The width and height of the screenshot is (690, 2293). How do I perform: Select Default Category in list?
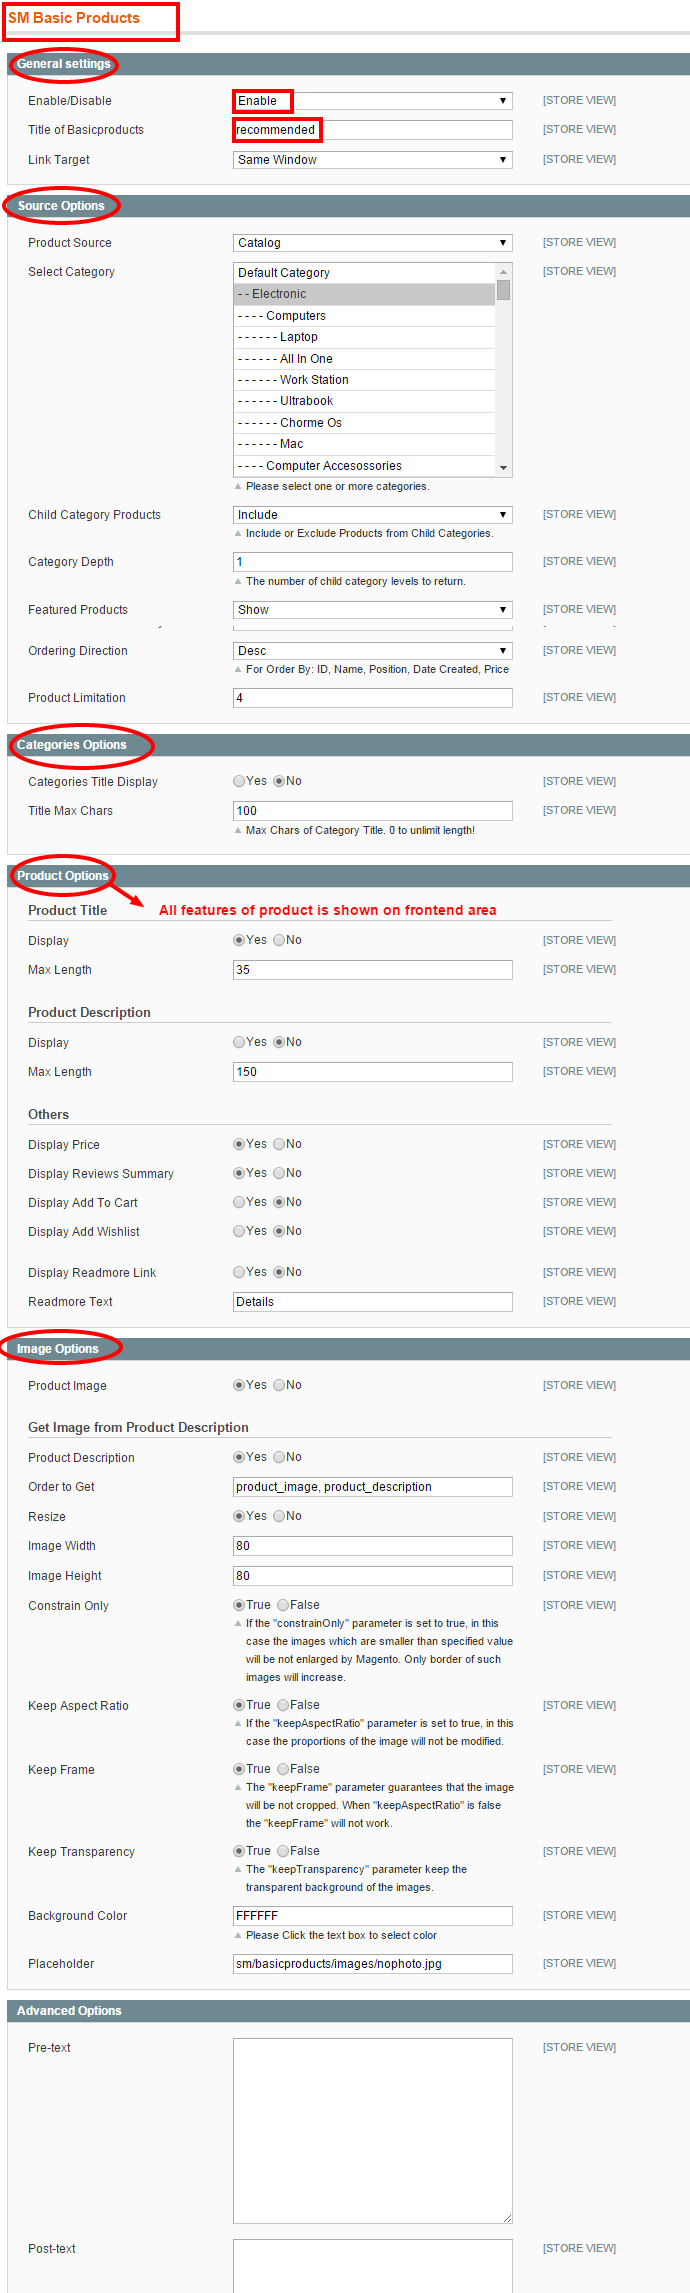(x=364, y=273)
